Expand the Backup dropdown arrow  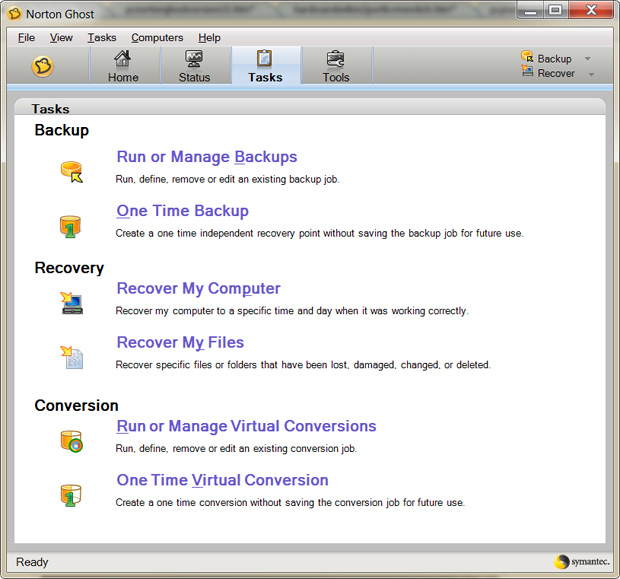[x=588, y=59]
